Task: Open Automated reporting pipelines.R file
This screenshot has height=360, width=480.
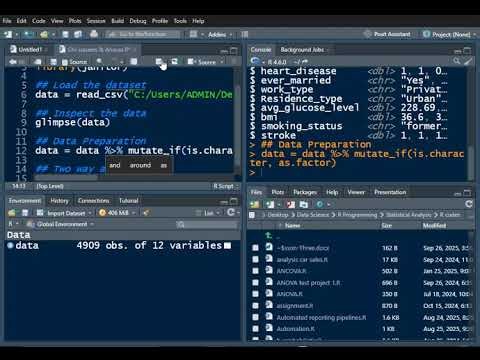Action: 321,317
